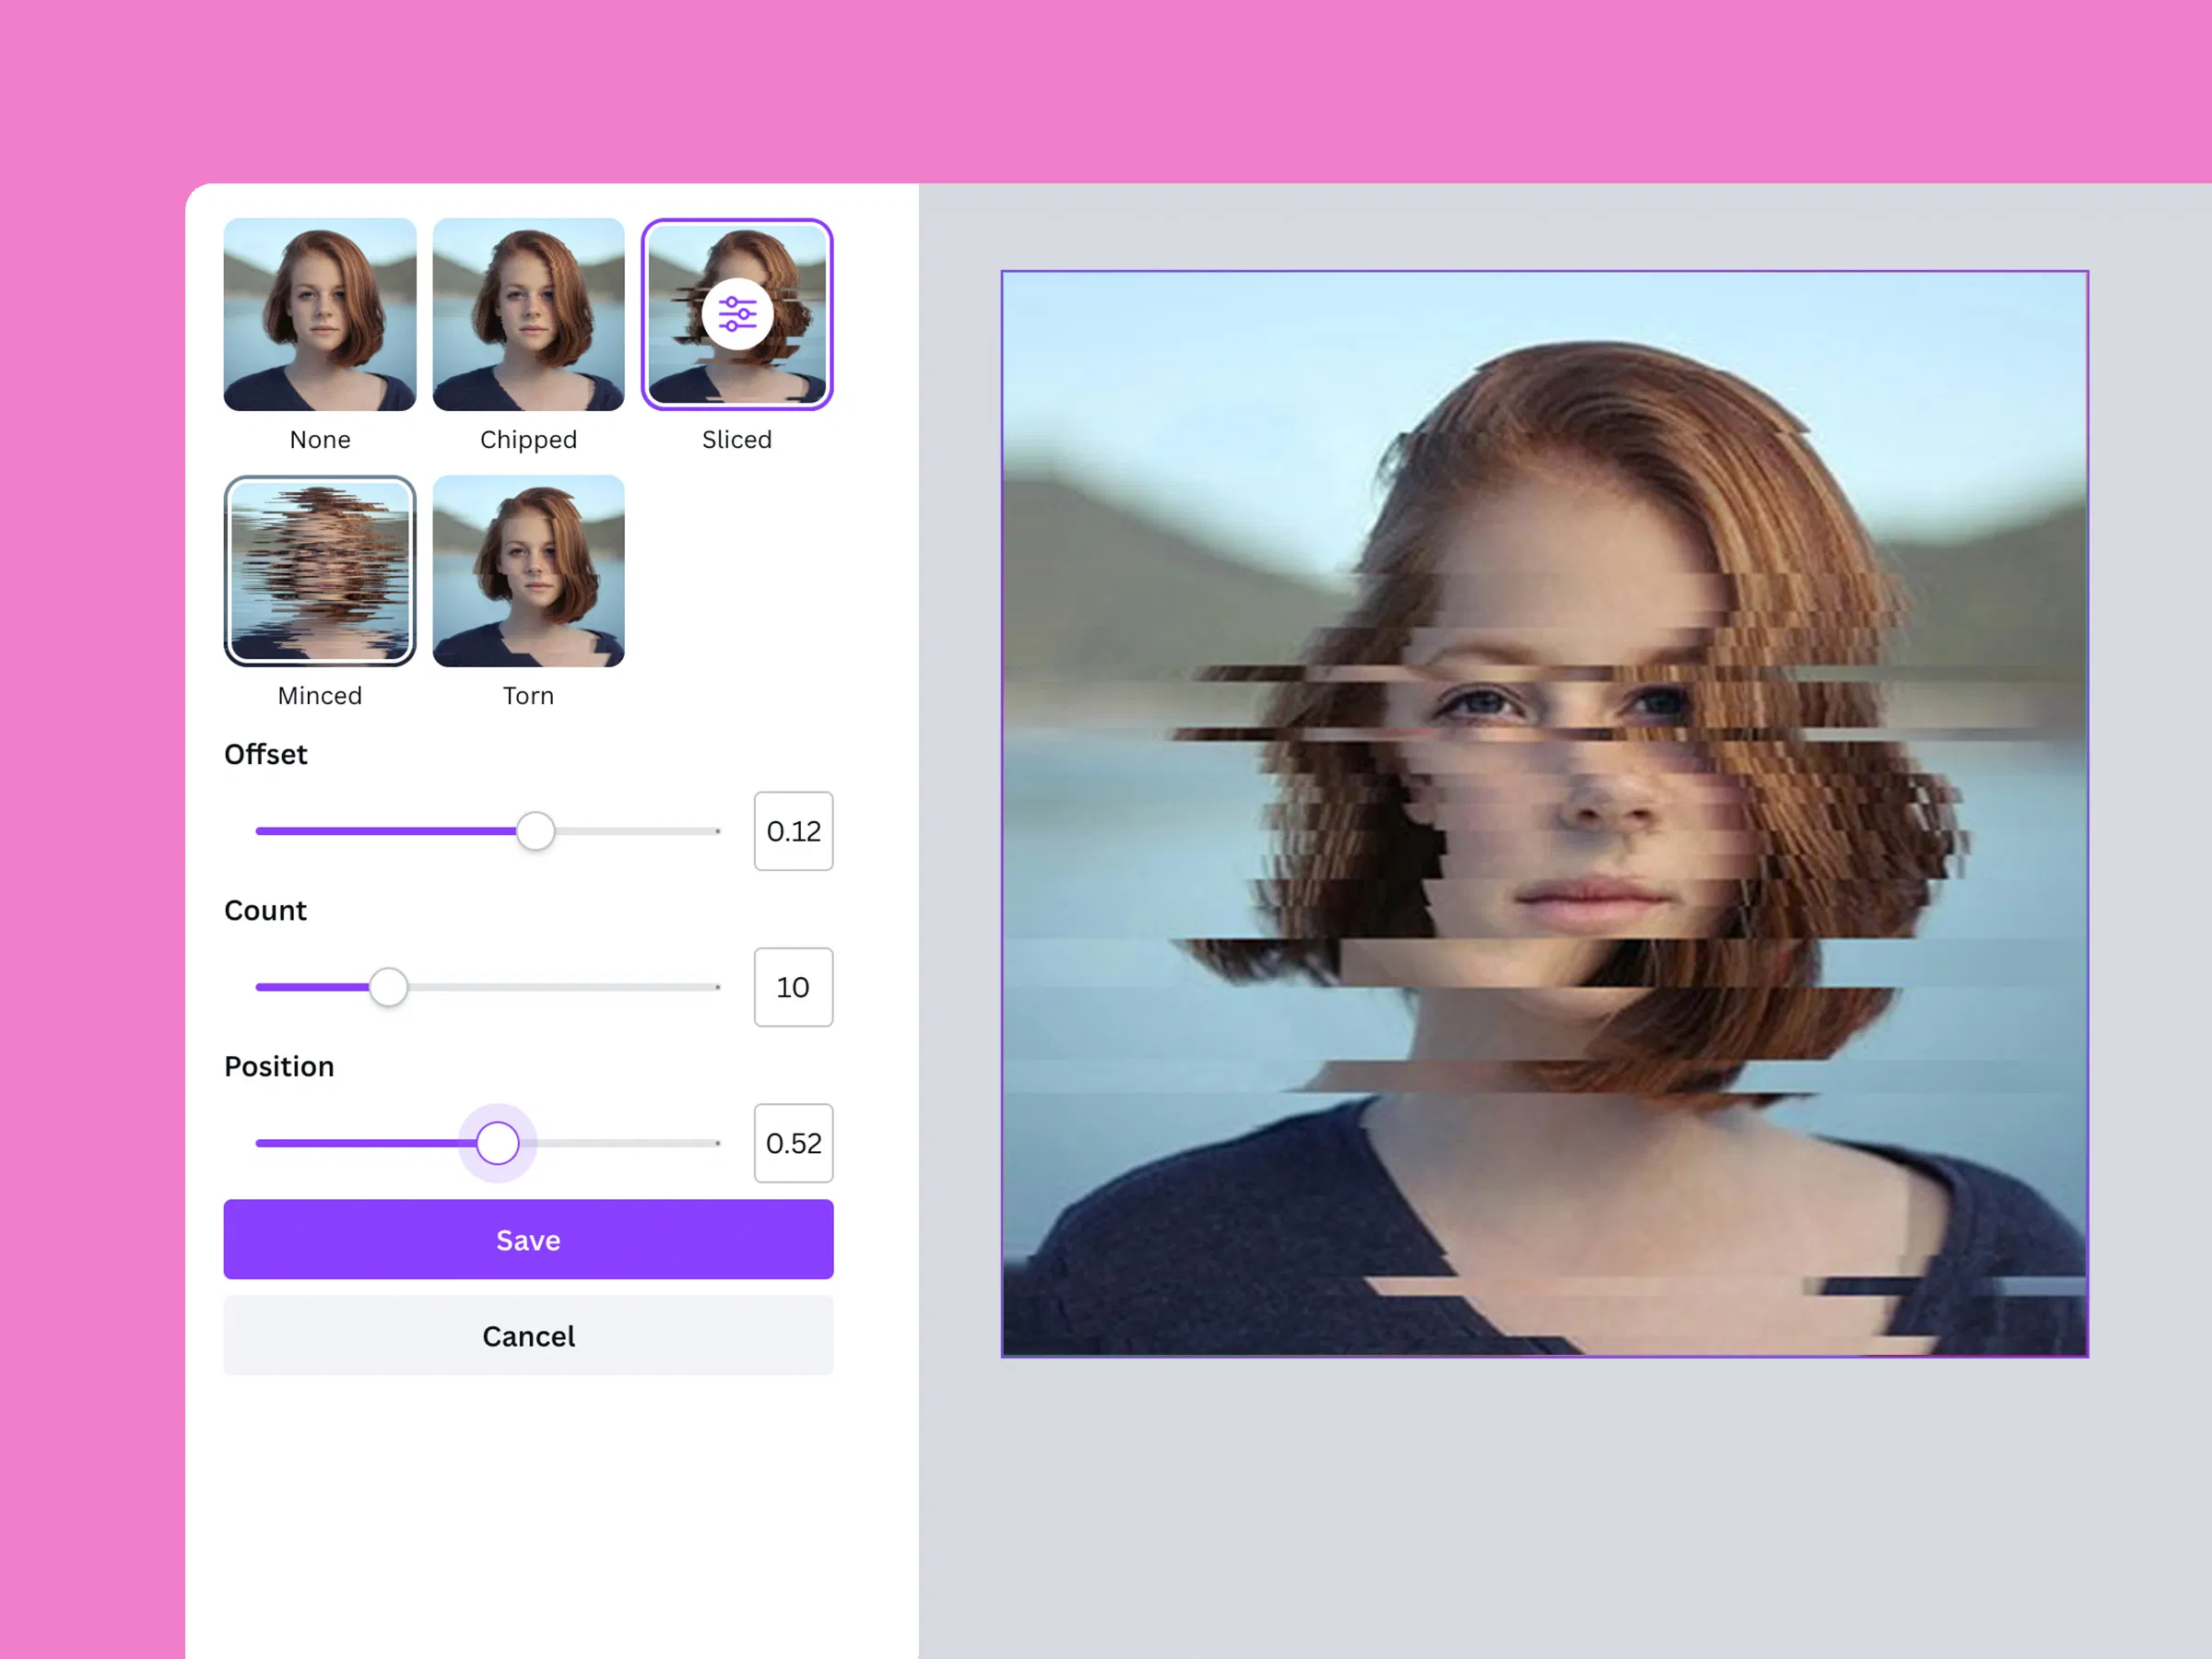Focus the Offset value field showing 0.12
This screenshot has width=2212, height=1659.
click(793, 831)
